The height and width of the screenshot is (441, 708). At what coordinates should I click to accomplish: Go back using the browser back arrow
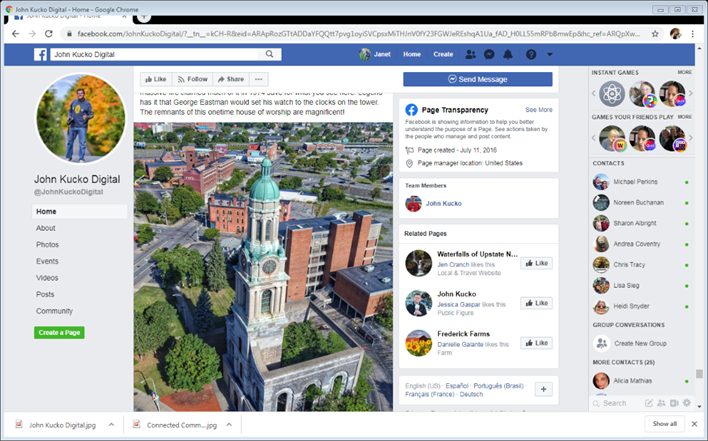pyautogui.click(x=15, y=34)
